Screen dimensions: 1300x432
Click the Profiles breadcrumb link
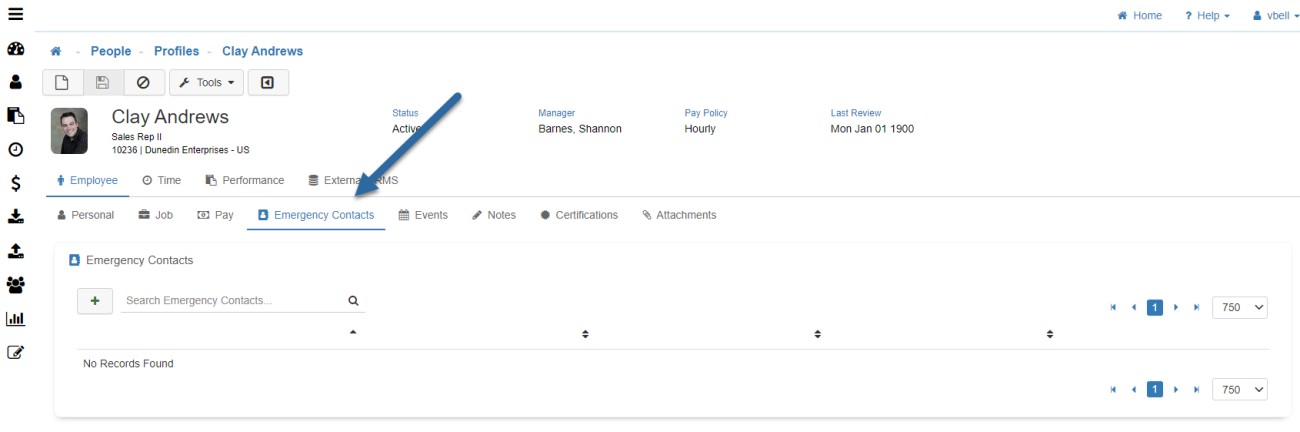[x=176, y=51]
